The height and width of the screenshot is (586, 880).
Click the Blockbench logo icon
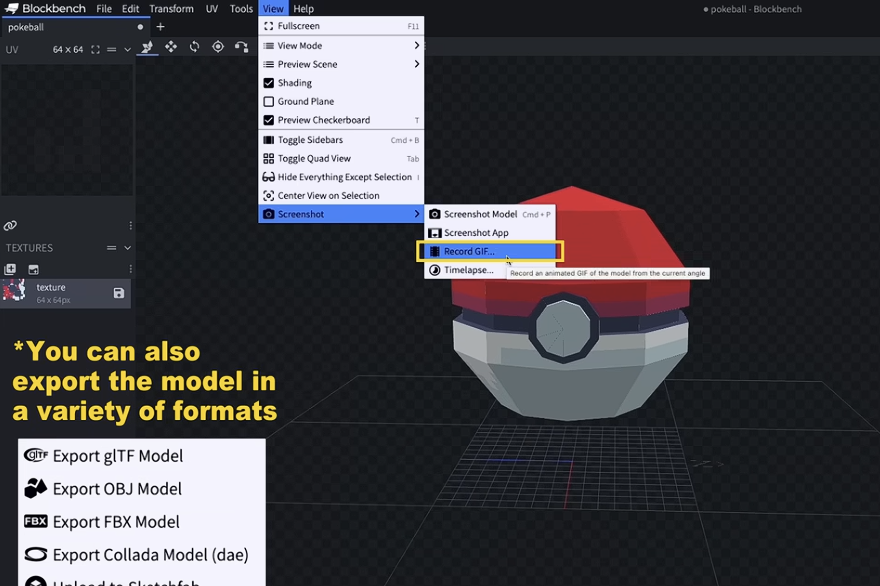pos(11,8)
